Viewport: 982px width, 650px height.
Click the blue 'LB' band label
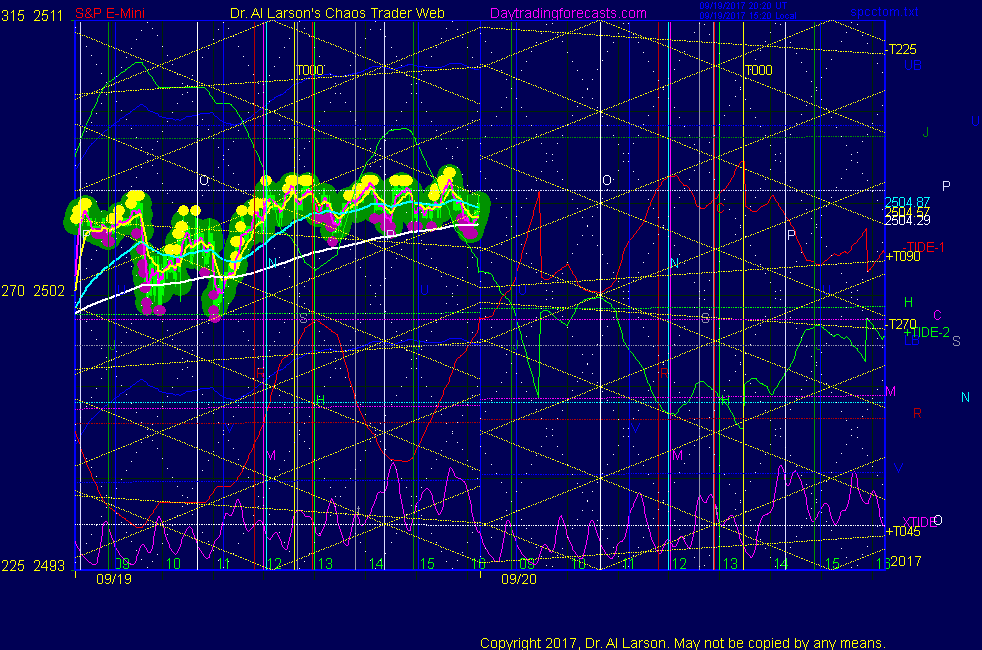(912, 341)
